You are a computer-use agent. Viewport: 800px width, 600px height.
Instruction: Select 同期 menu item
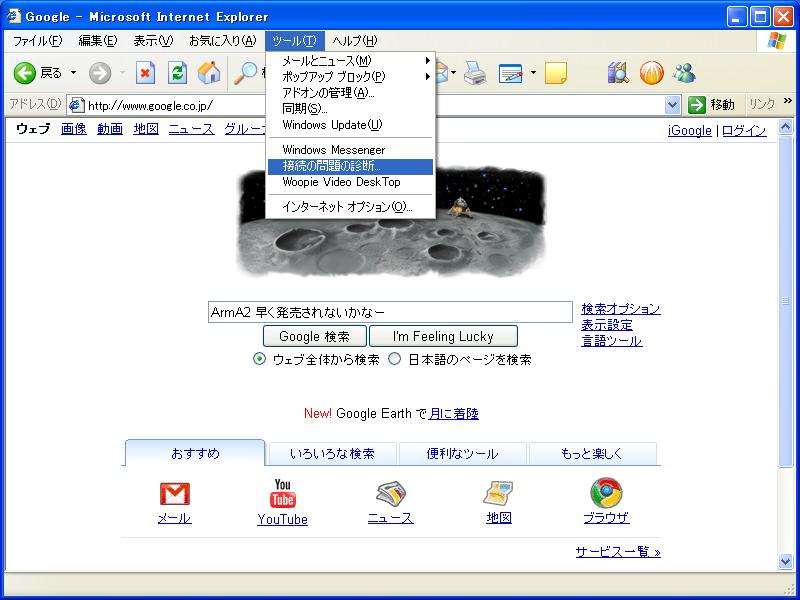point(350,109)
